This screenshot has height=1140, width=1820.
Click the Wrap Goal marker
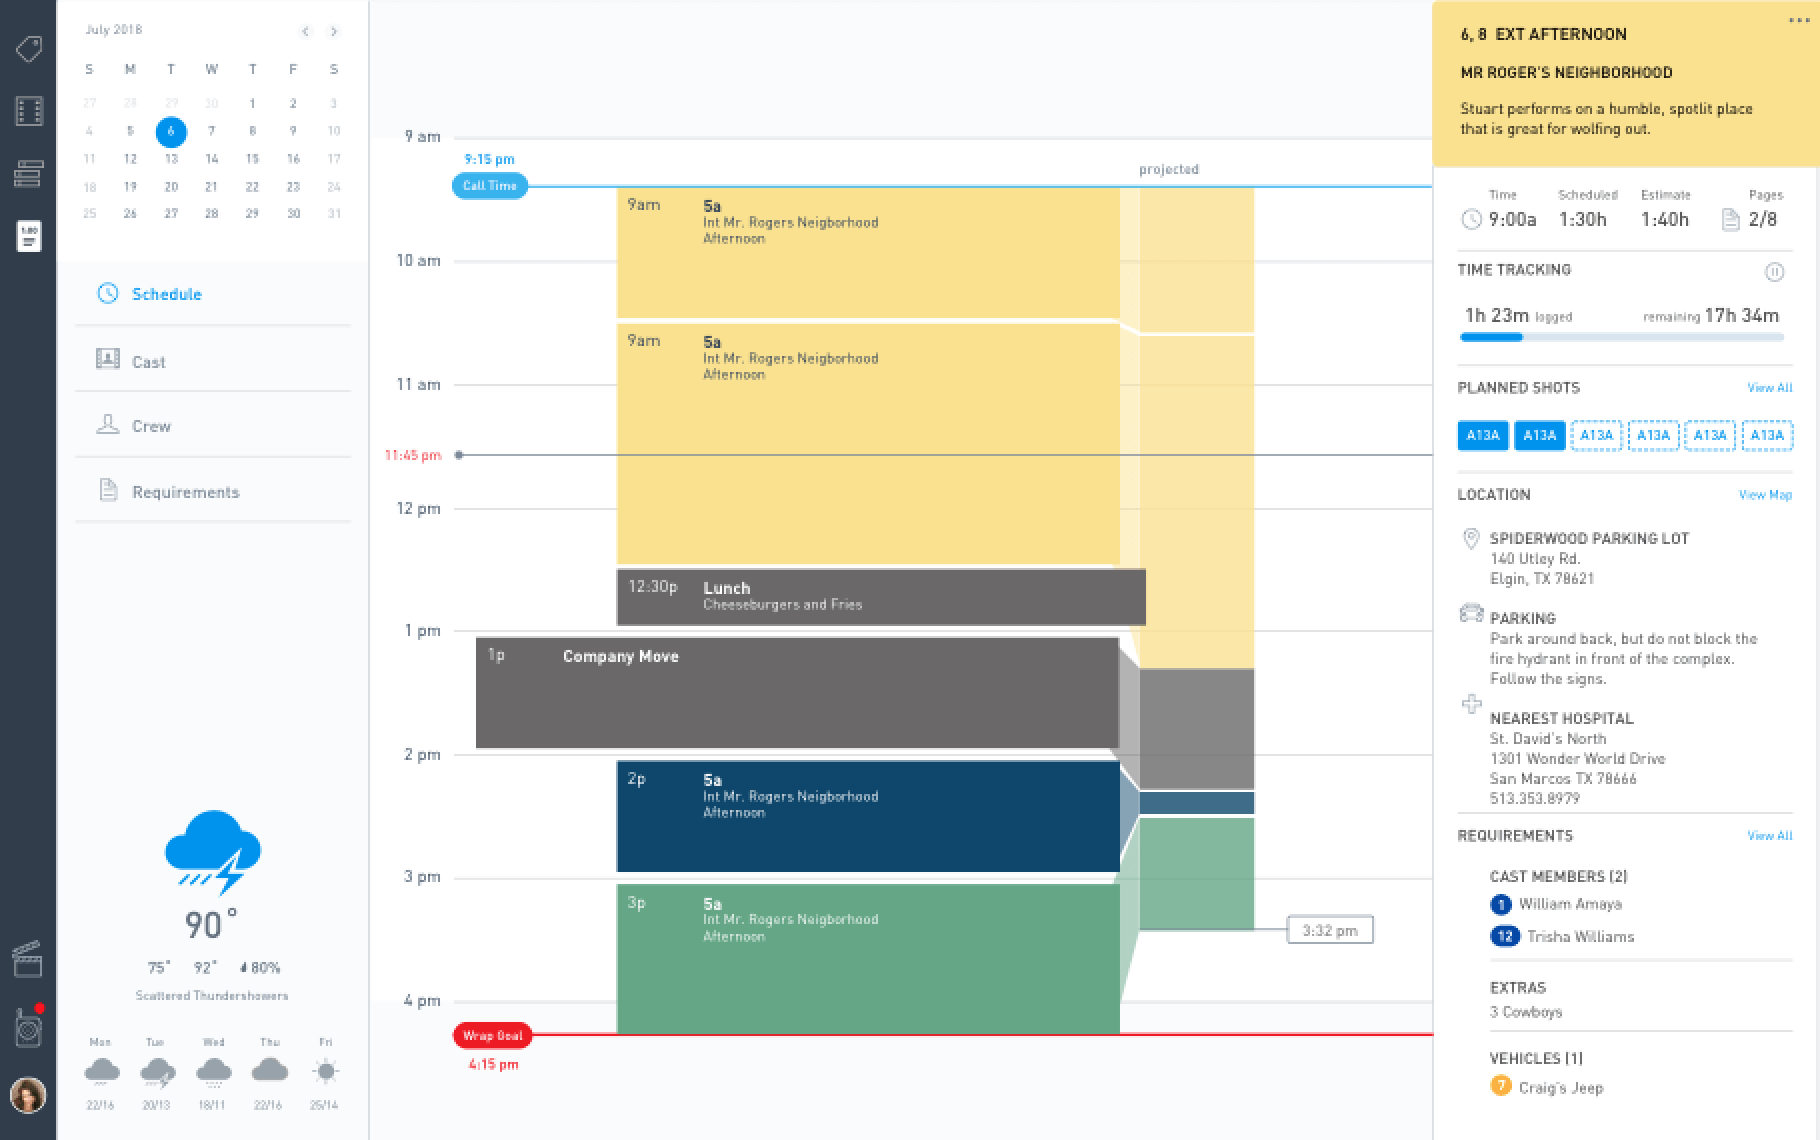(x=492, y=1036)
